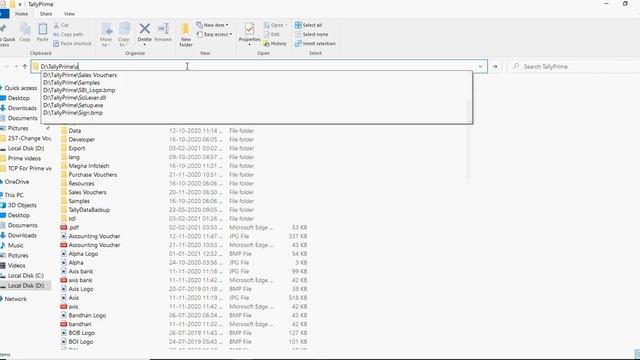This screenshot has width=640, height=360.
Task: Select the Resources folder
Action: point(81,184)
